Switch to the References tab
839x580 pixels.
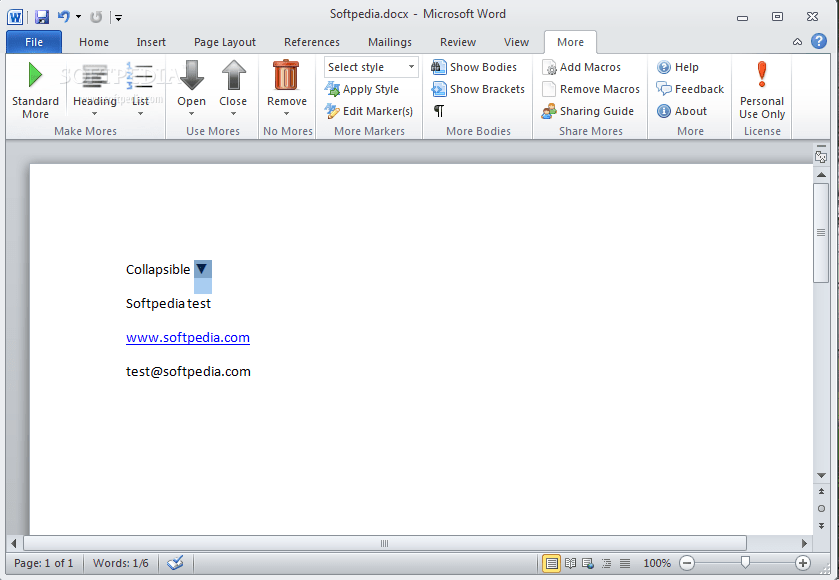click(x=312, y=42)
